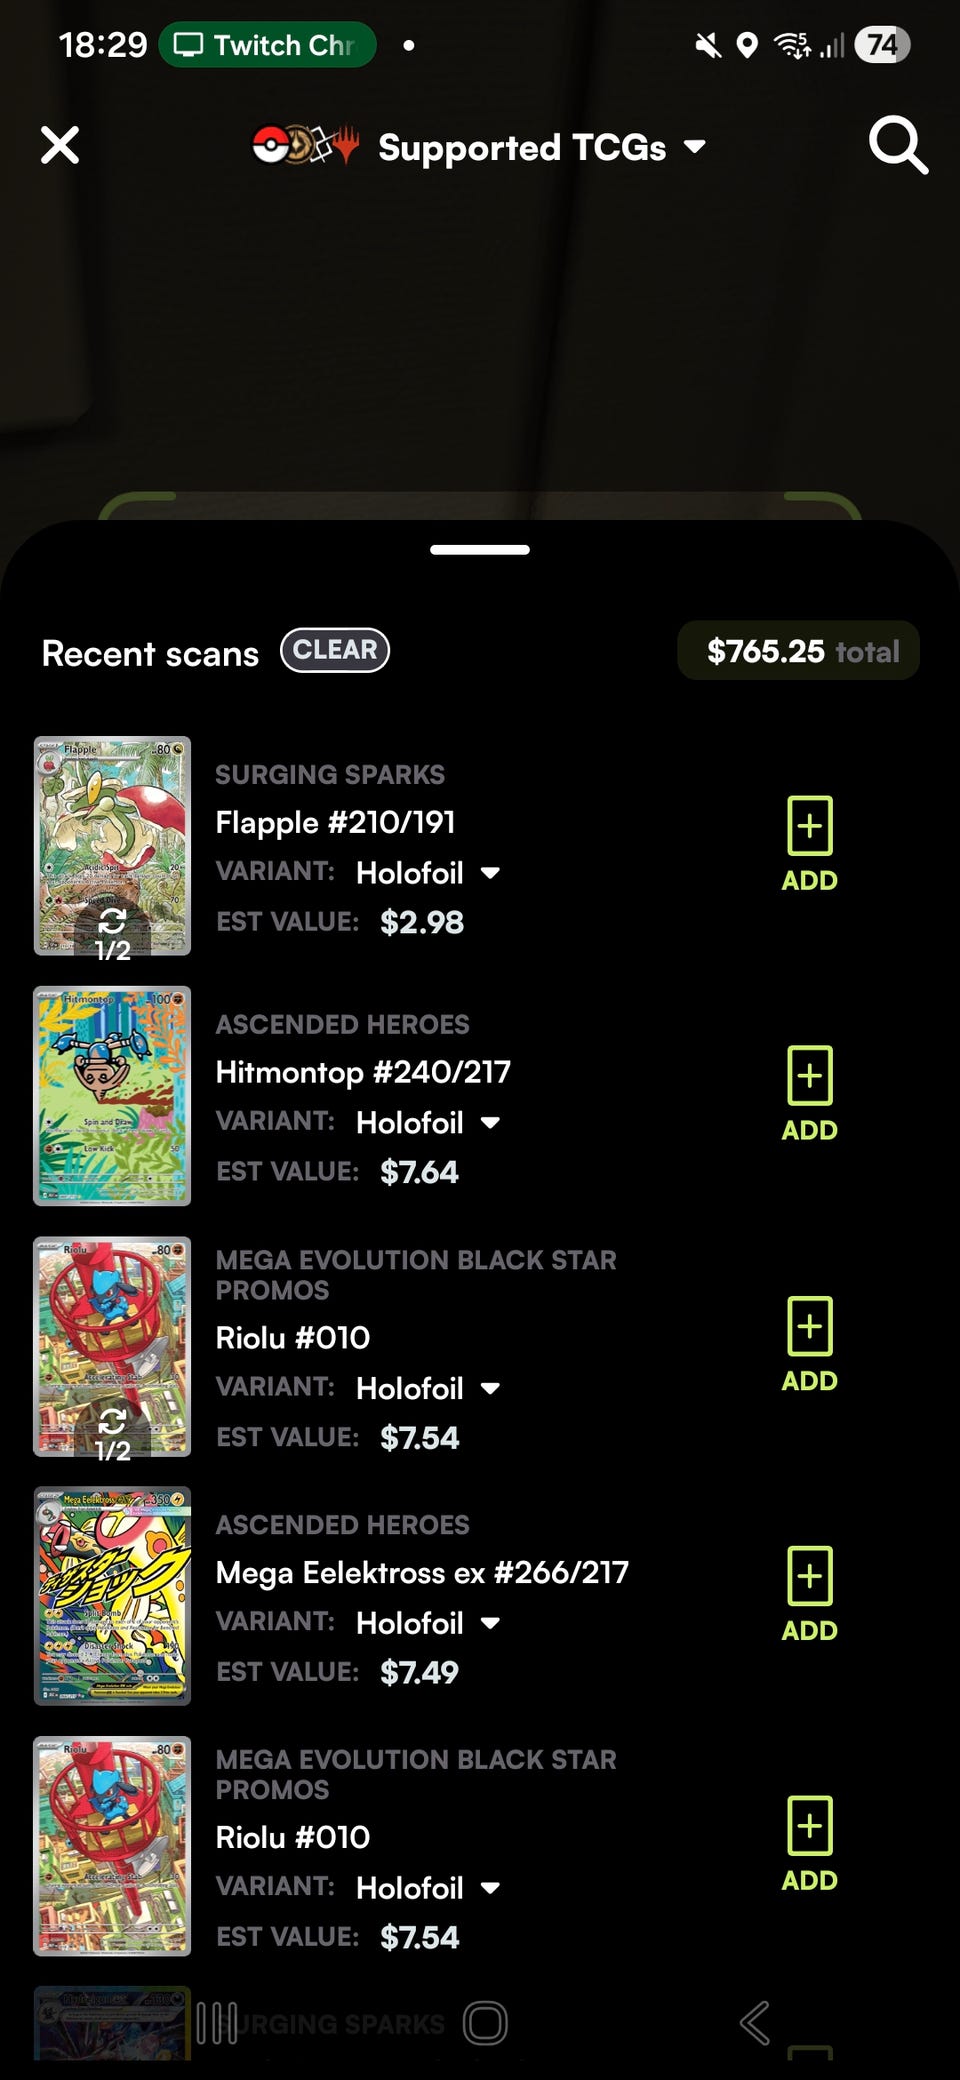The width and height of the screenshot is (960, 2080).
Task: Open the Mega Eelektross ex card image
Action: (112, 1596)
